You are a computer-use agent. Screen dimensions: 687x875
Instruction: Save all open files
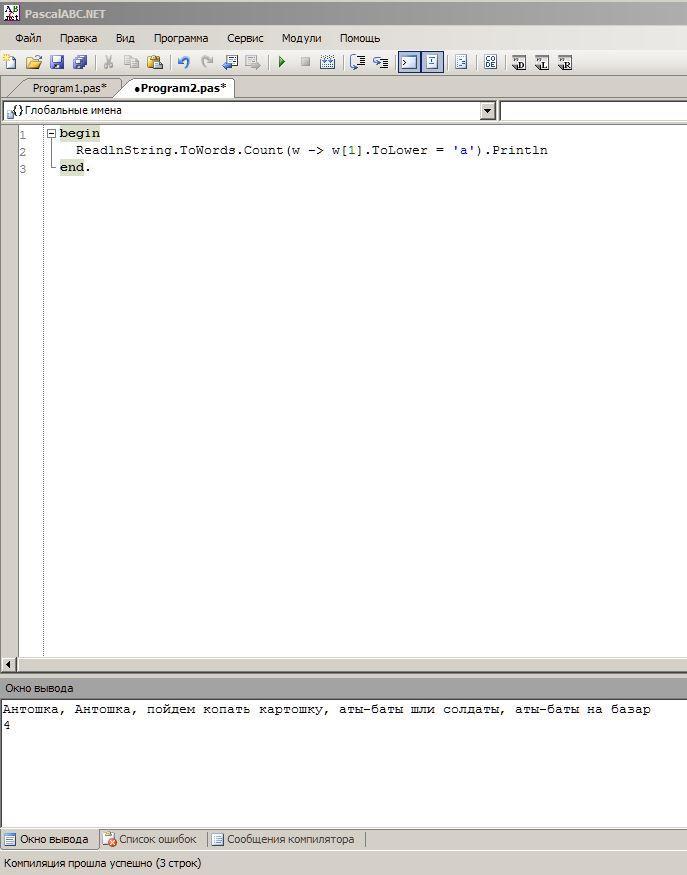pos(80,62)
